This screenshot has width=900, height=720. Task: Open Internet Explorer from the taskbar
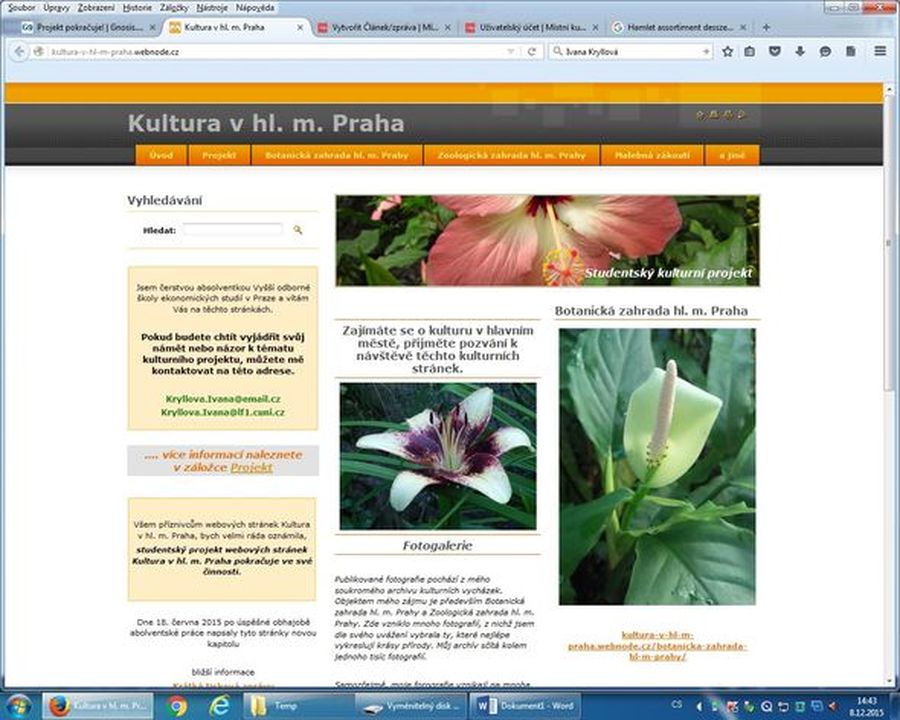pos(219,706)
